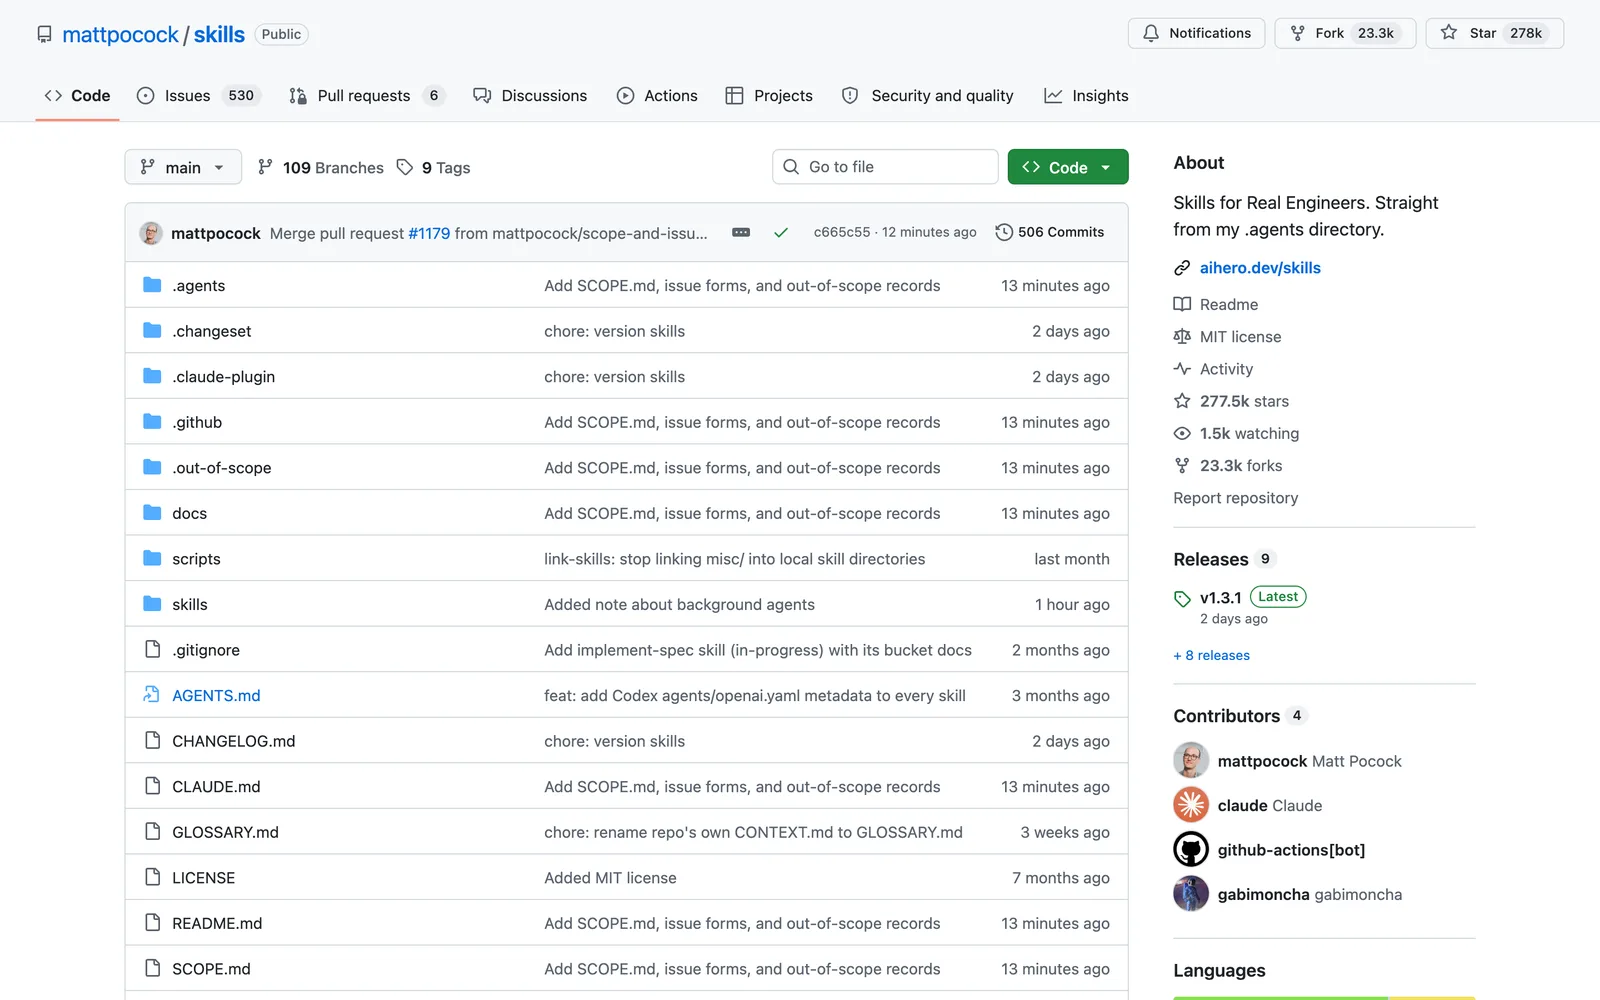Open the .claude-plugin folder

click(223, 377)
